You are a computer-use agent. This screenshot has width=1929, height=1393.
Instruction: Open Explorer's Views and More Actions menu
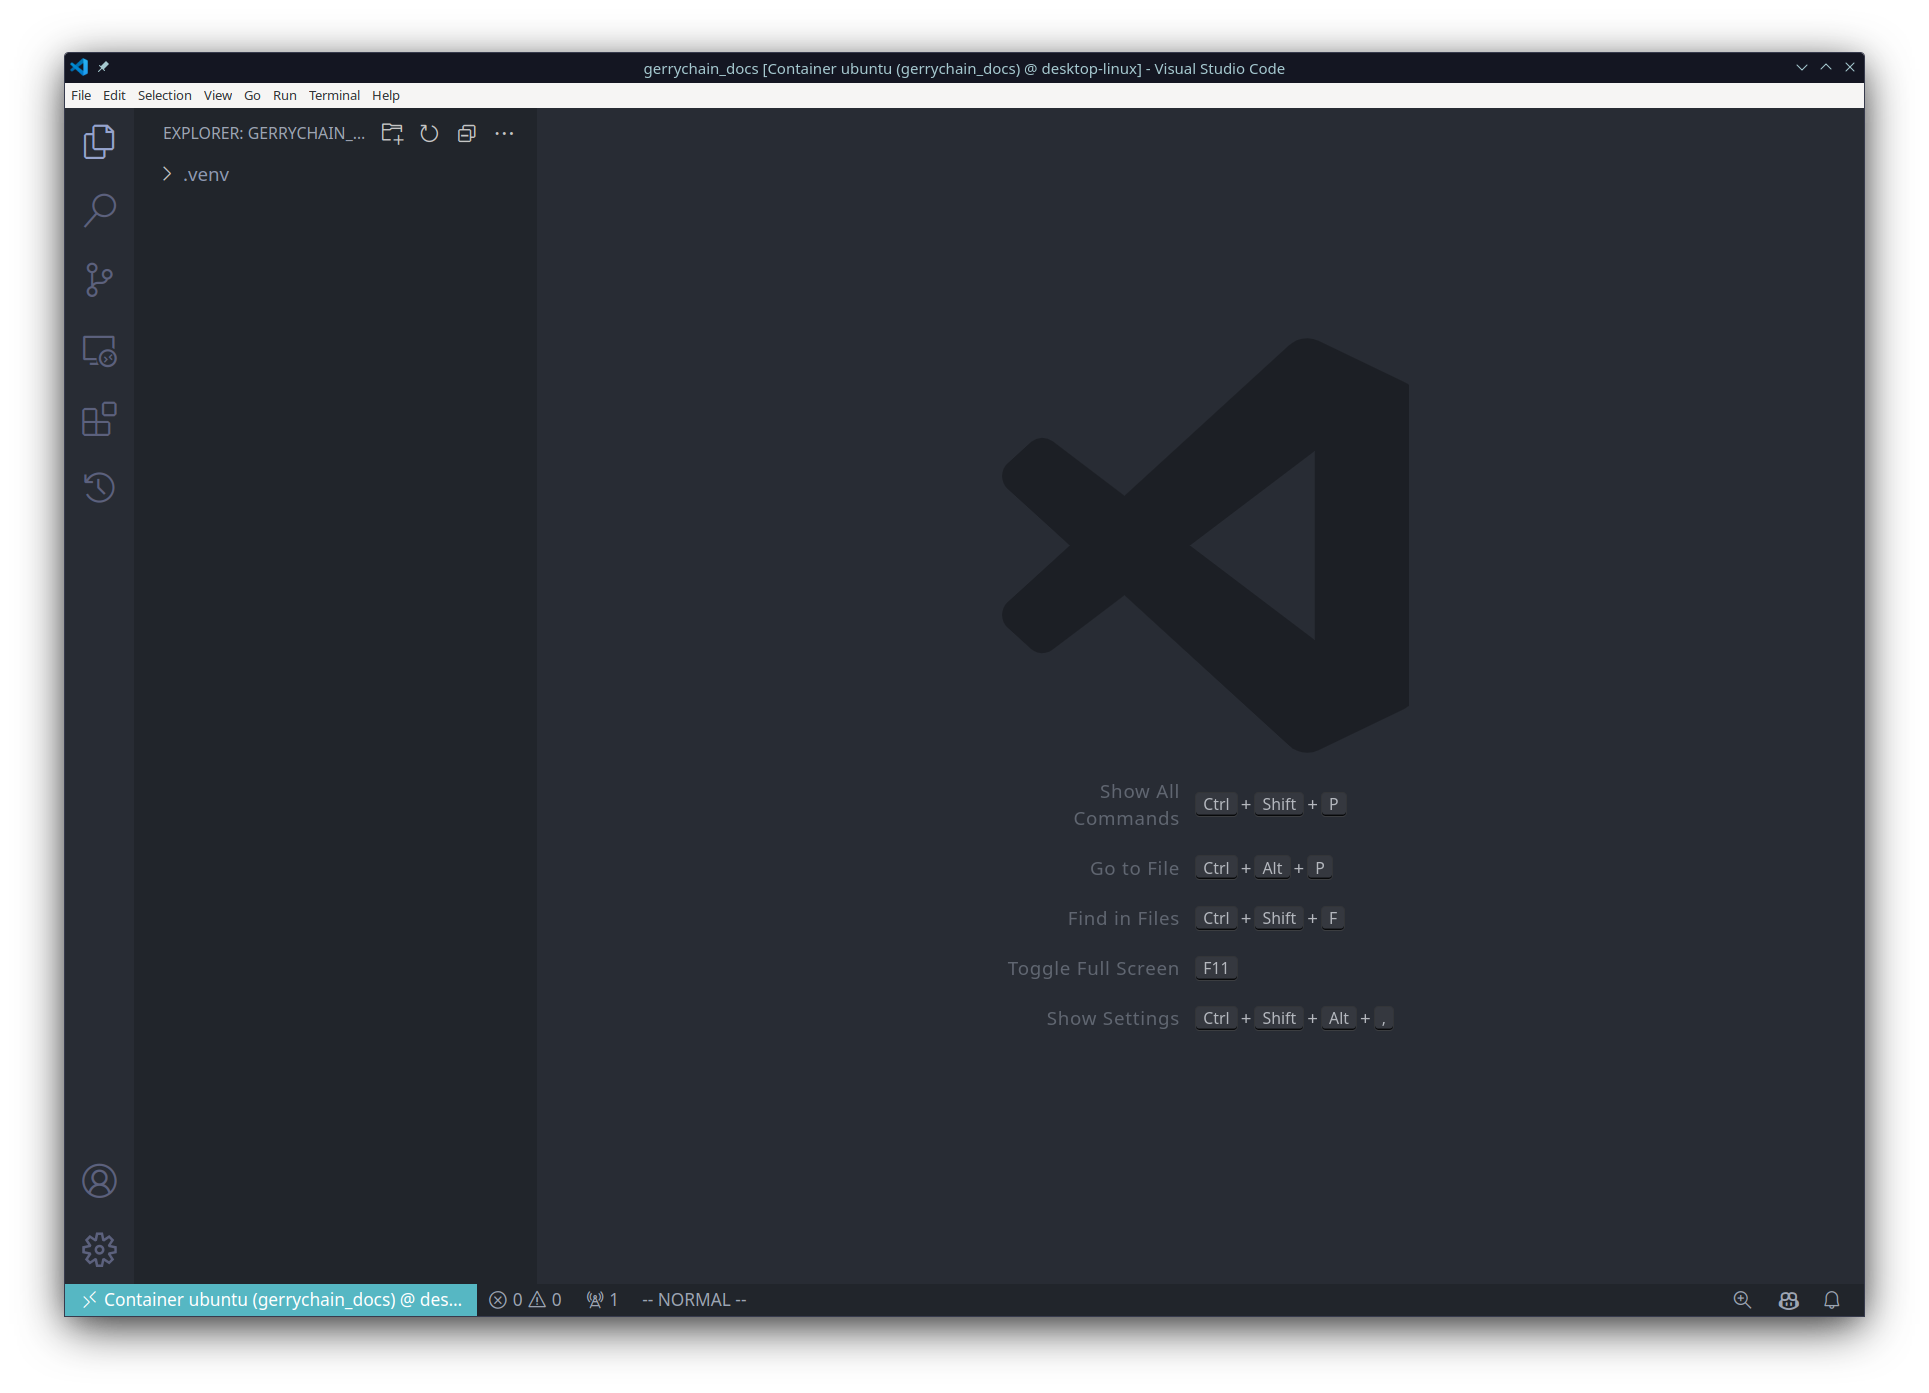pyautogui.click(x=503, y=132)
